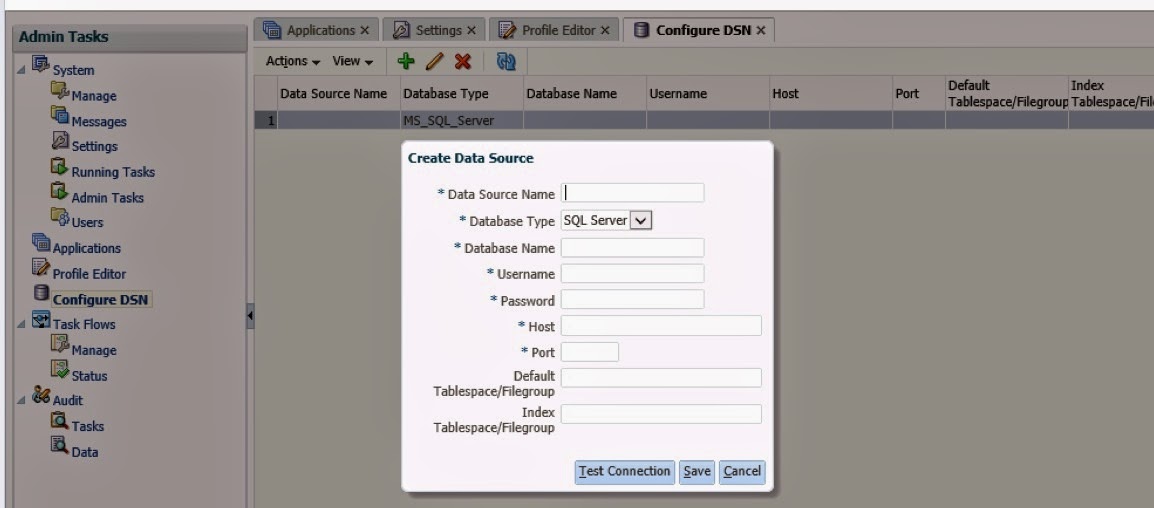Click the Username input field
This screenshot has height=508, width=1154.
pos(632,274)
